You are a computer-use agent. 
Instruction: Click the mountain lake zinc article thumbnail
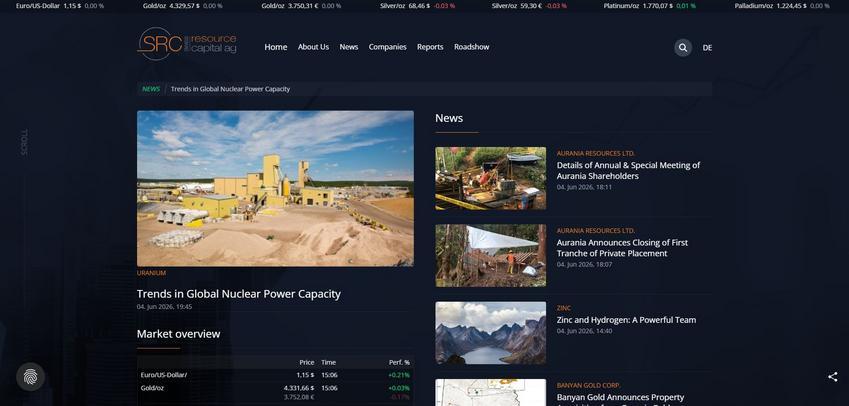point(491,333)
